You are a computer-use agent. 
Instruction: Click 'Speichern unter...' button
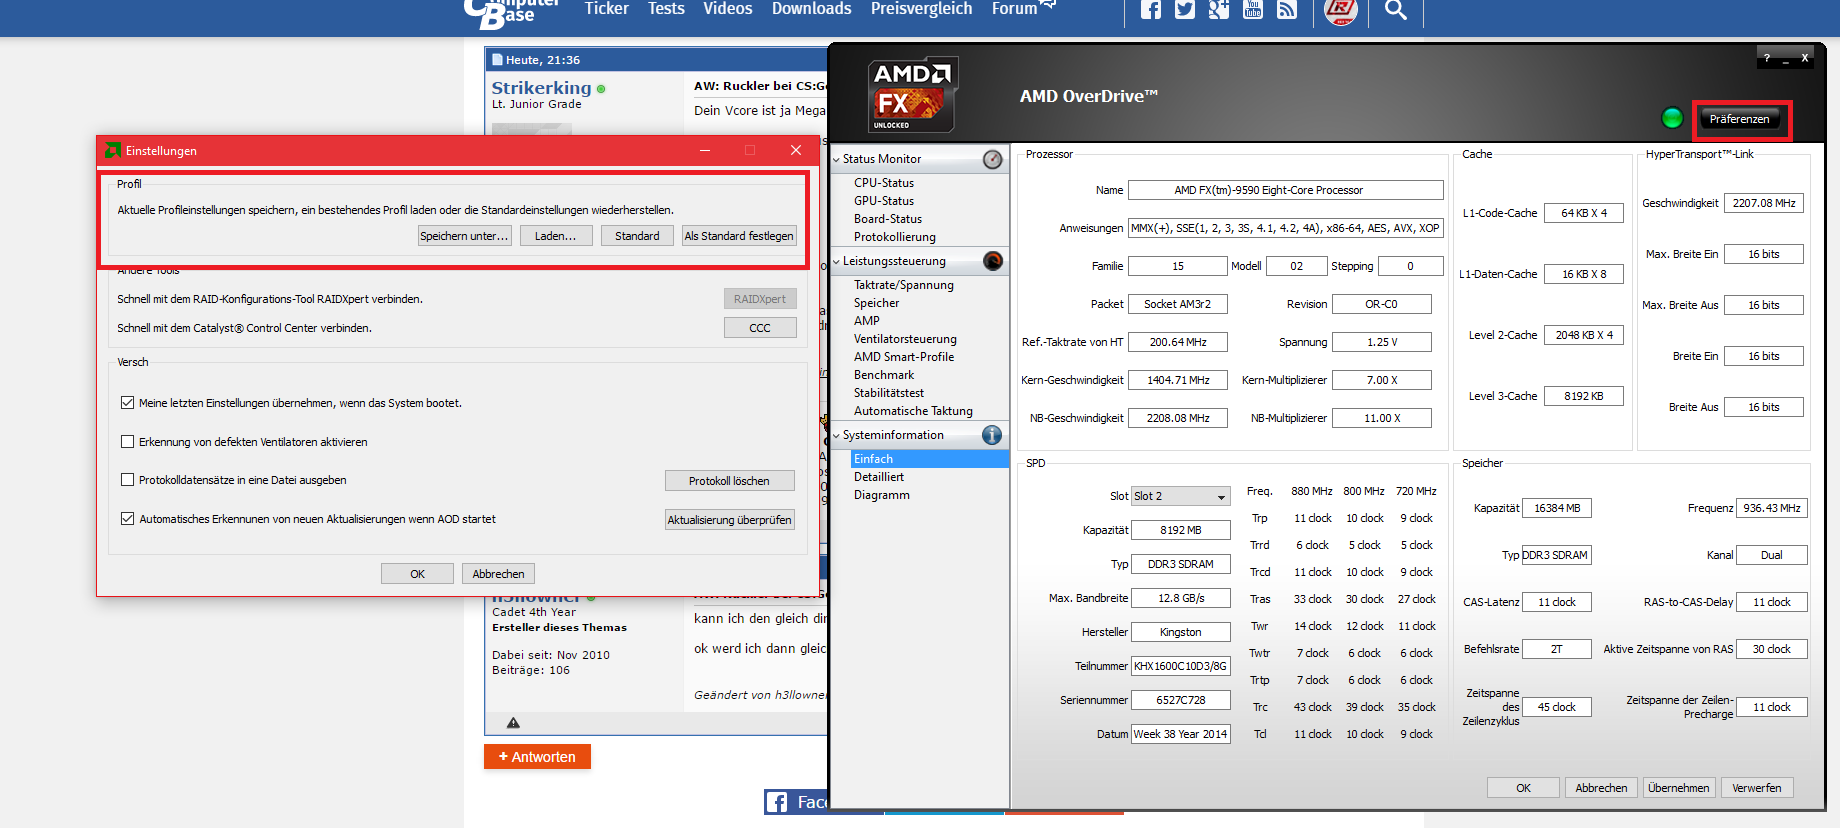465,236
